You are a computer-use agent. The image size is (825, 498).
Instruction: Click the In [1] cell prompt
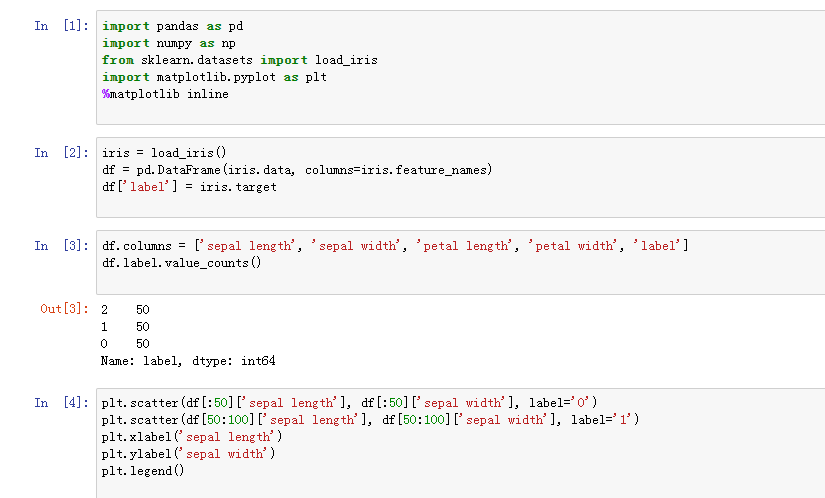61,26
